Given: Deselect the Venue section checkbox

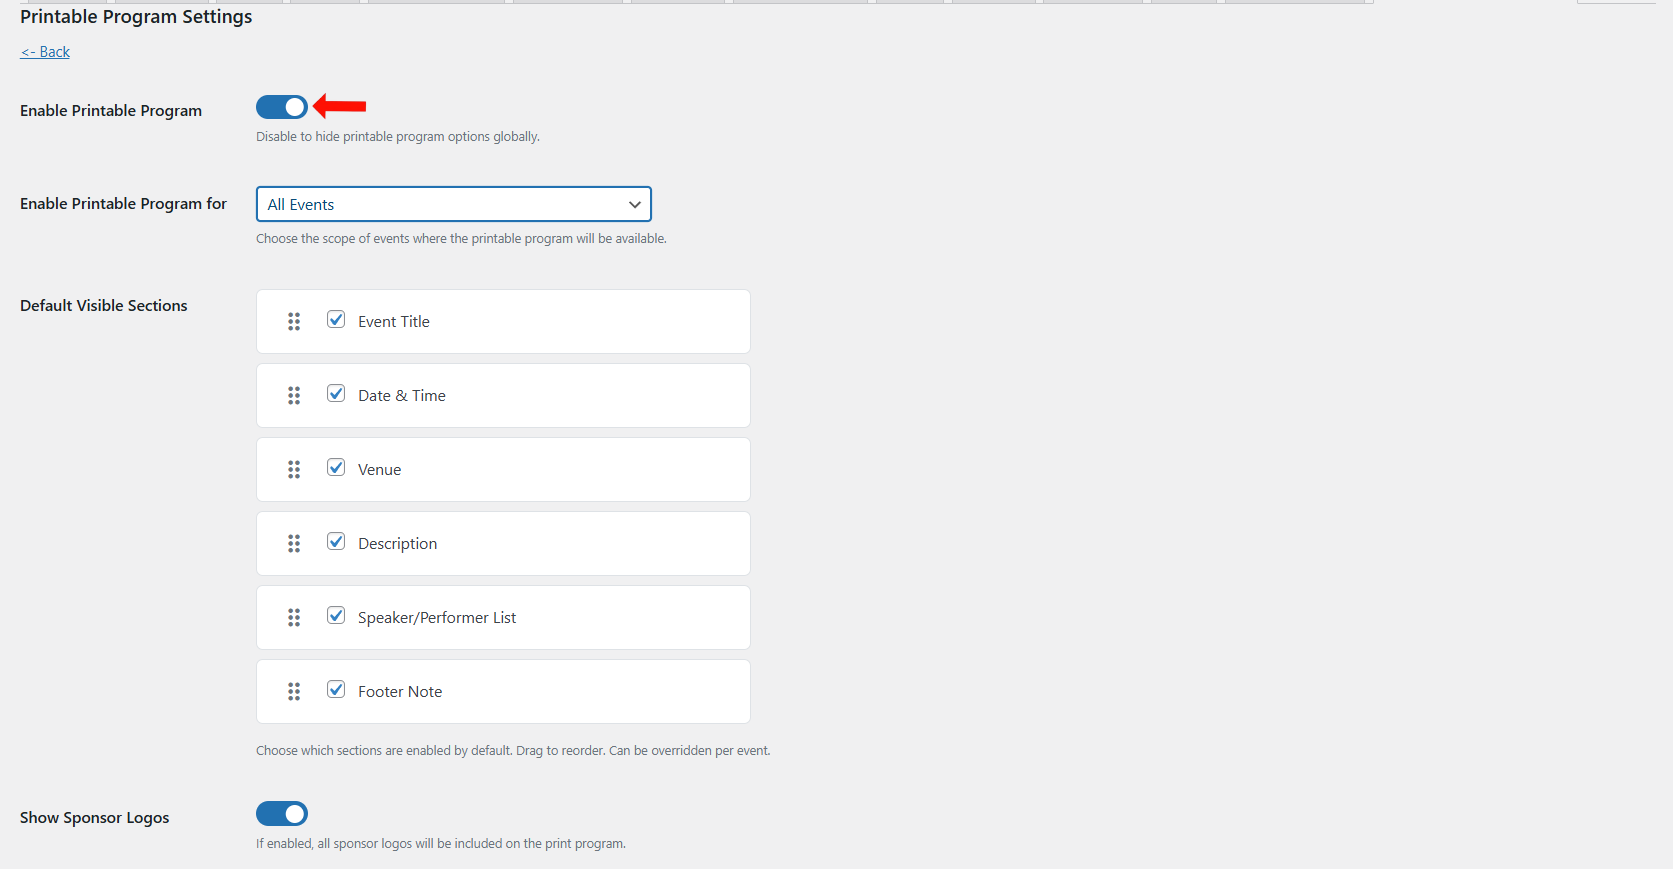Looking at the screenshot, I should [x=336, y=468].
